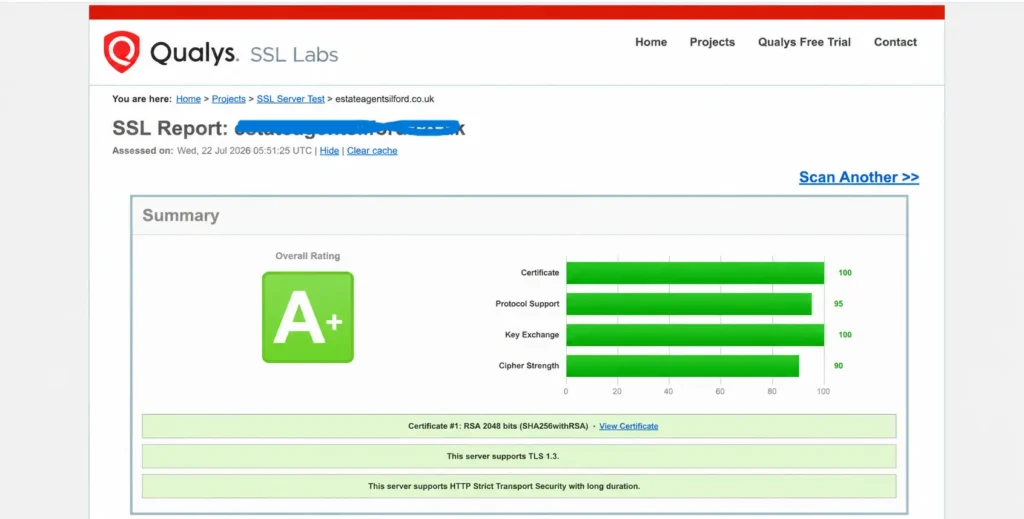This screenshot has height=519, width=1024.
Task: Select the Summary section heading
Action: click(x=181, y=215)
